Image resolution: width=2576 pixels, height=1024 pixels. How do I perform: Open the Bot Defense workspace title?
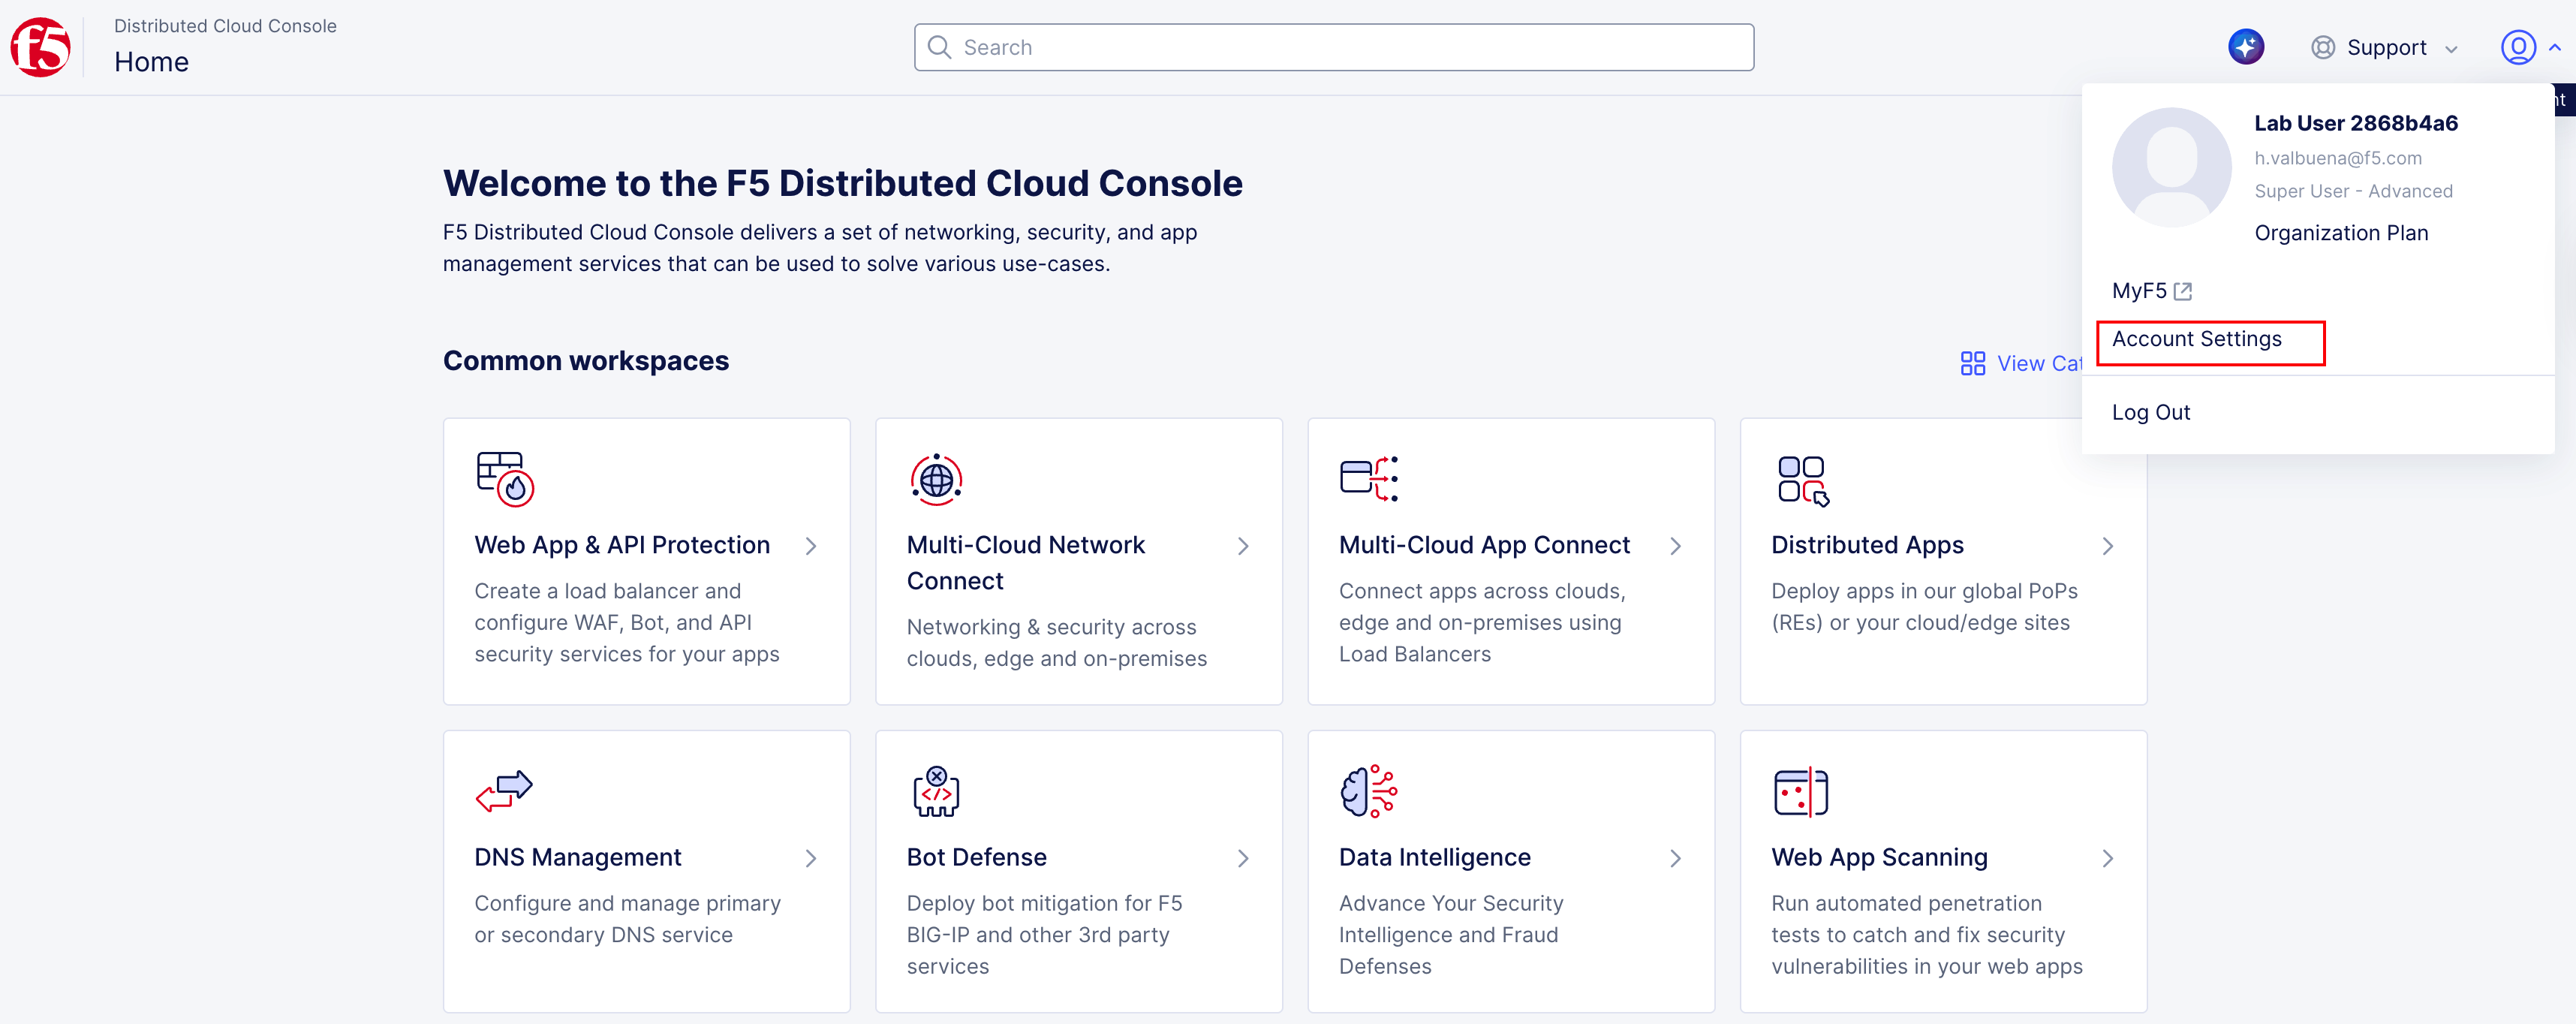point(976,857)
